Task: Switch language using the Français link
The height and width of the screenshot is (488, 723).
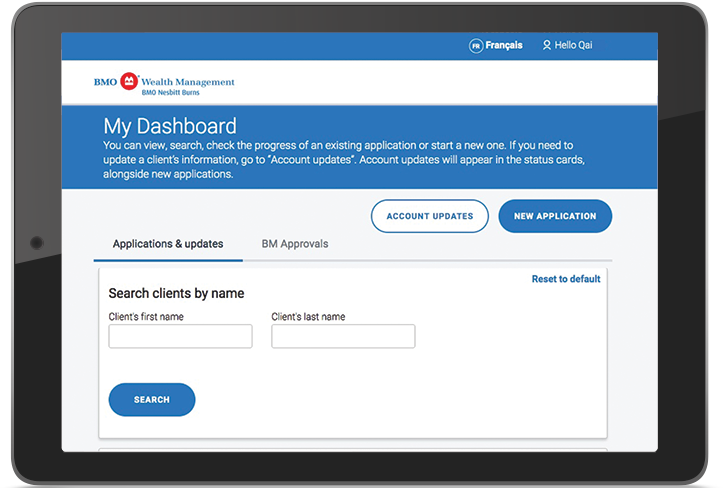Action: [504, 46]
